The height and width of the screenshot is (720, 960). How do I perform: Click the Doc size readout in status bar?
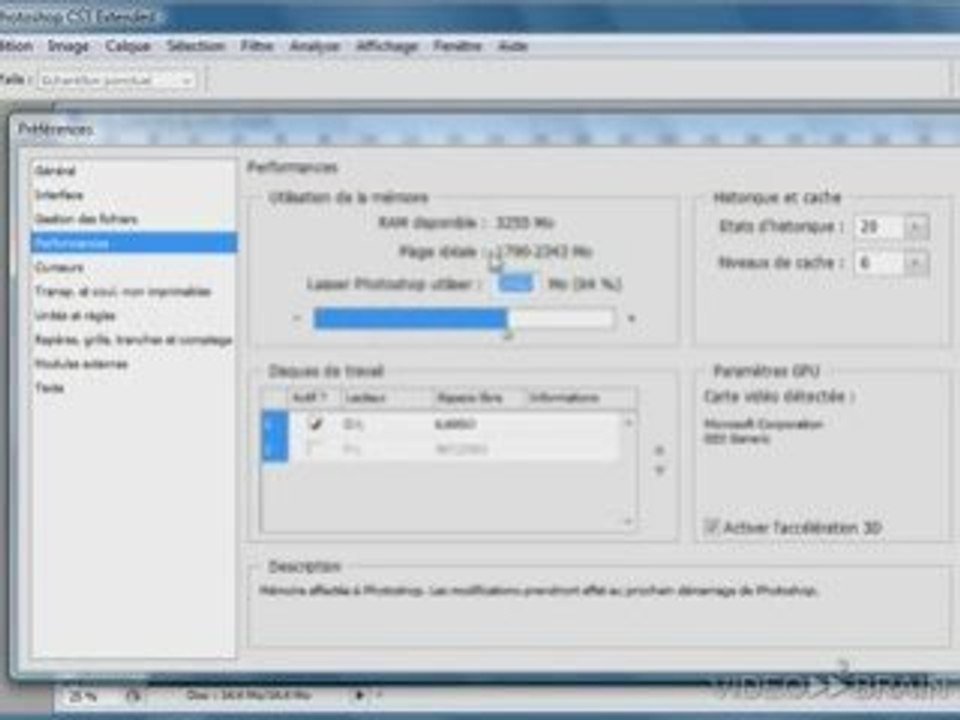[249, 696]
